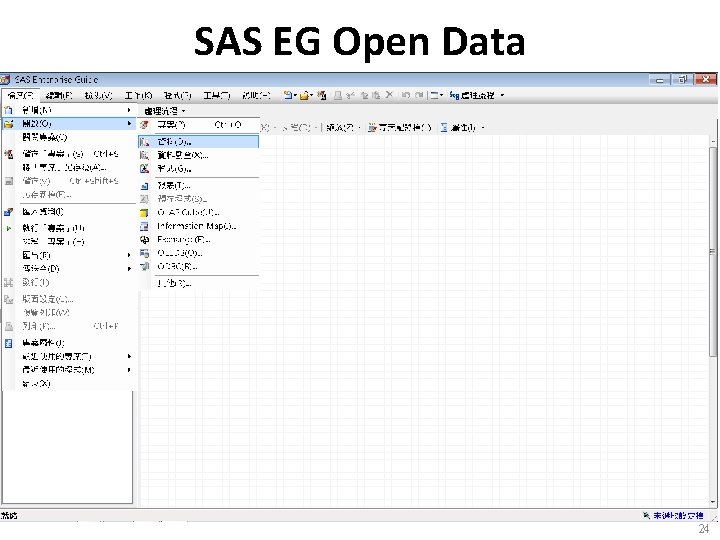Choose Save Project with Ctrl+S shortcut
This screenshot has height=540, width=720.
(x=69, y=154)
